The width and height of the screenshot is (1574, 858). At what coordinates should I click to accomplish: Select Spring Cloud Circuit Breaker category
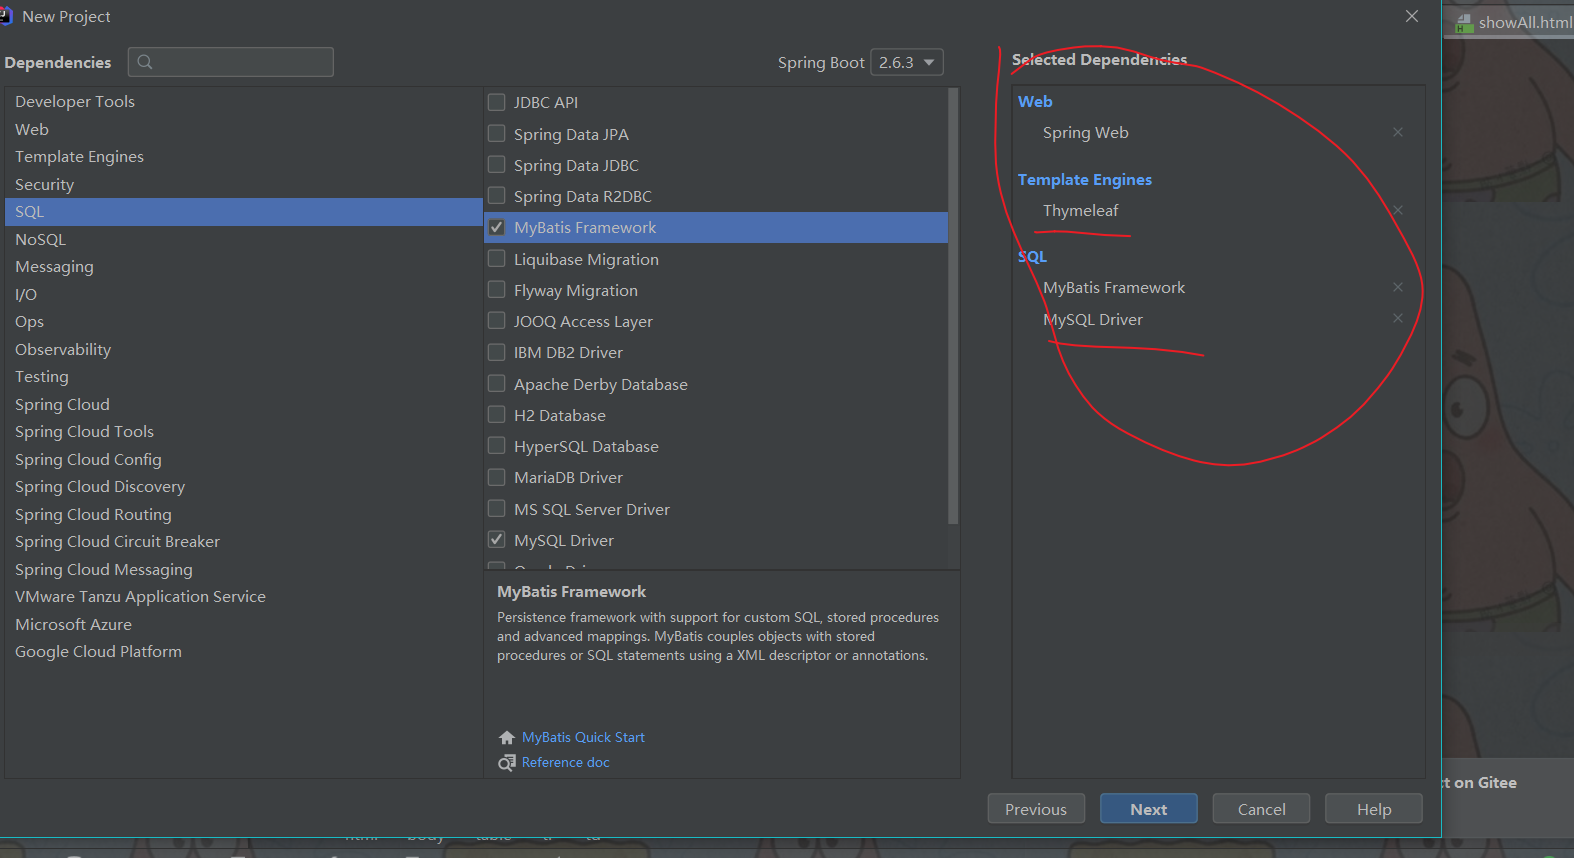pos(244,542)
